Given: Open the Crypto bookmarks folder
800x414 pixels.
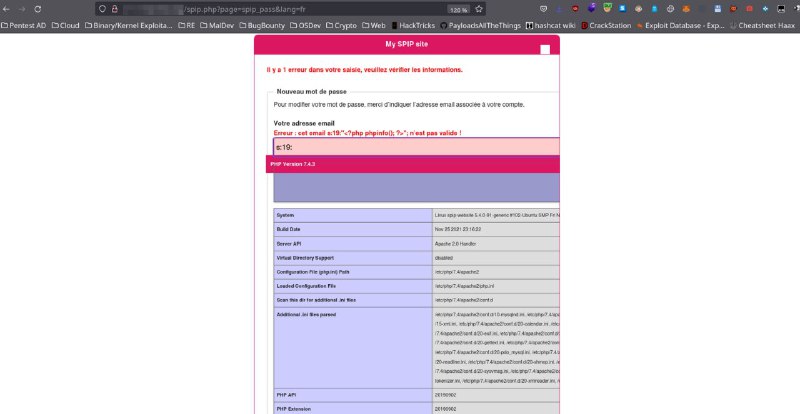Looking at the screenshot, I should [x=341, y=25].
